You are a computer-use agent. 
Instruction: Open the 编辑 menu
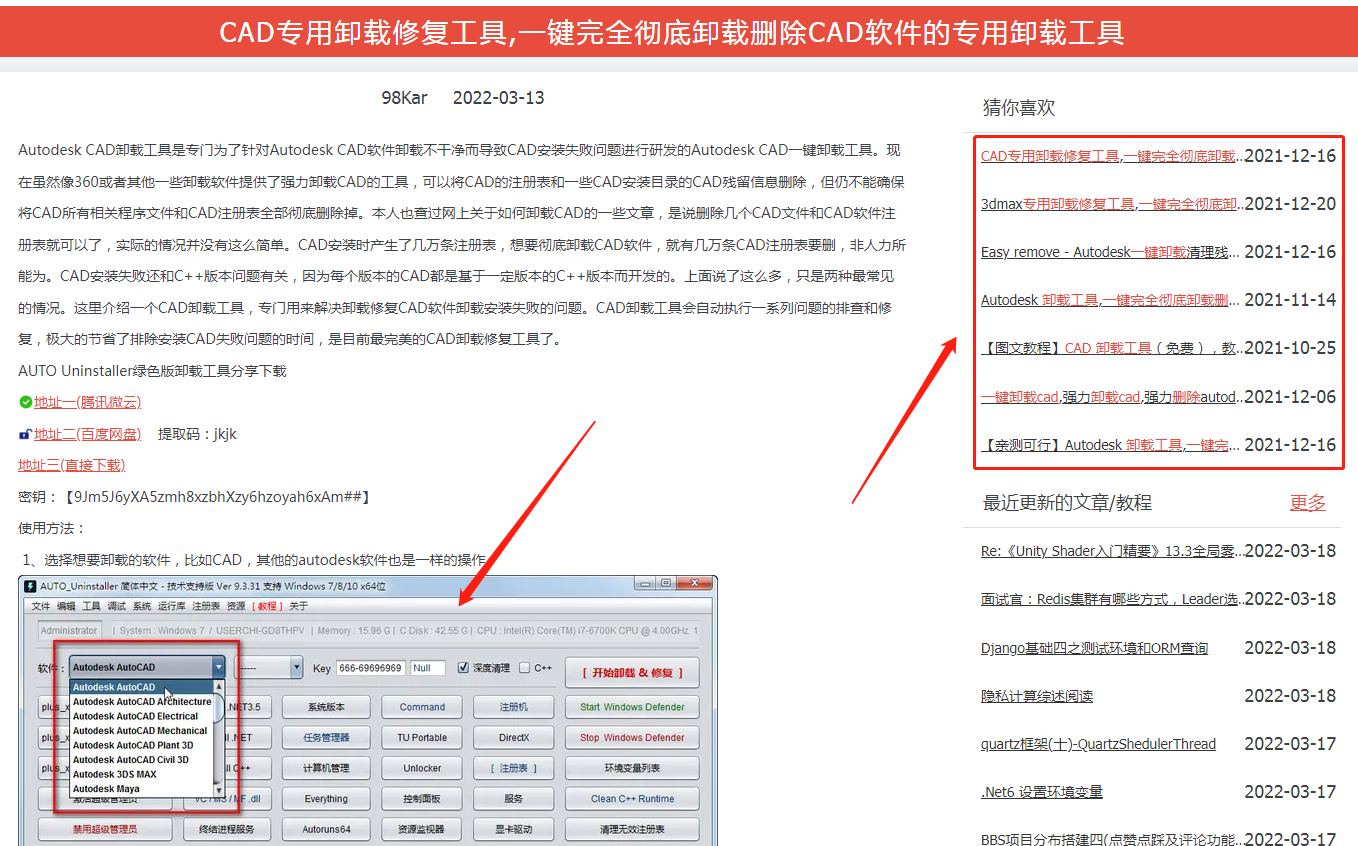pyautogui.click(x=66, y=606)
